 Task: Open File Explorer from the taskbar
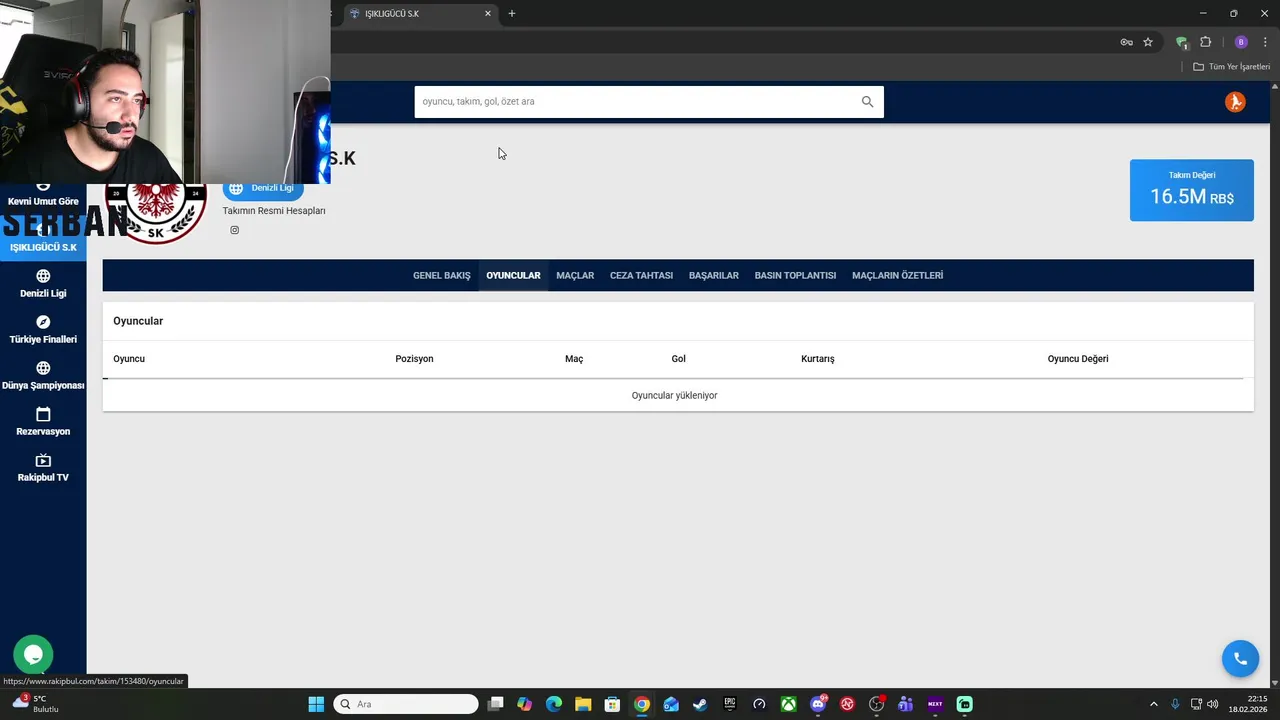tap(583, 704)
